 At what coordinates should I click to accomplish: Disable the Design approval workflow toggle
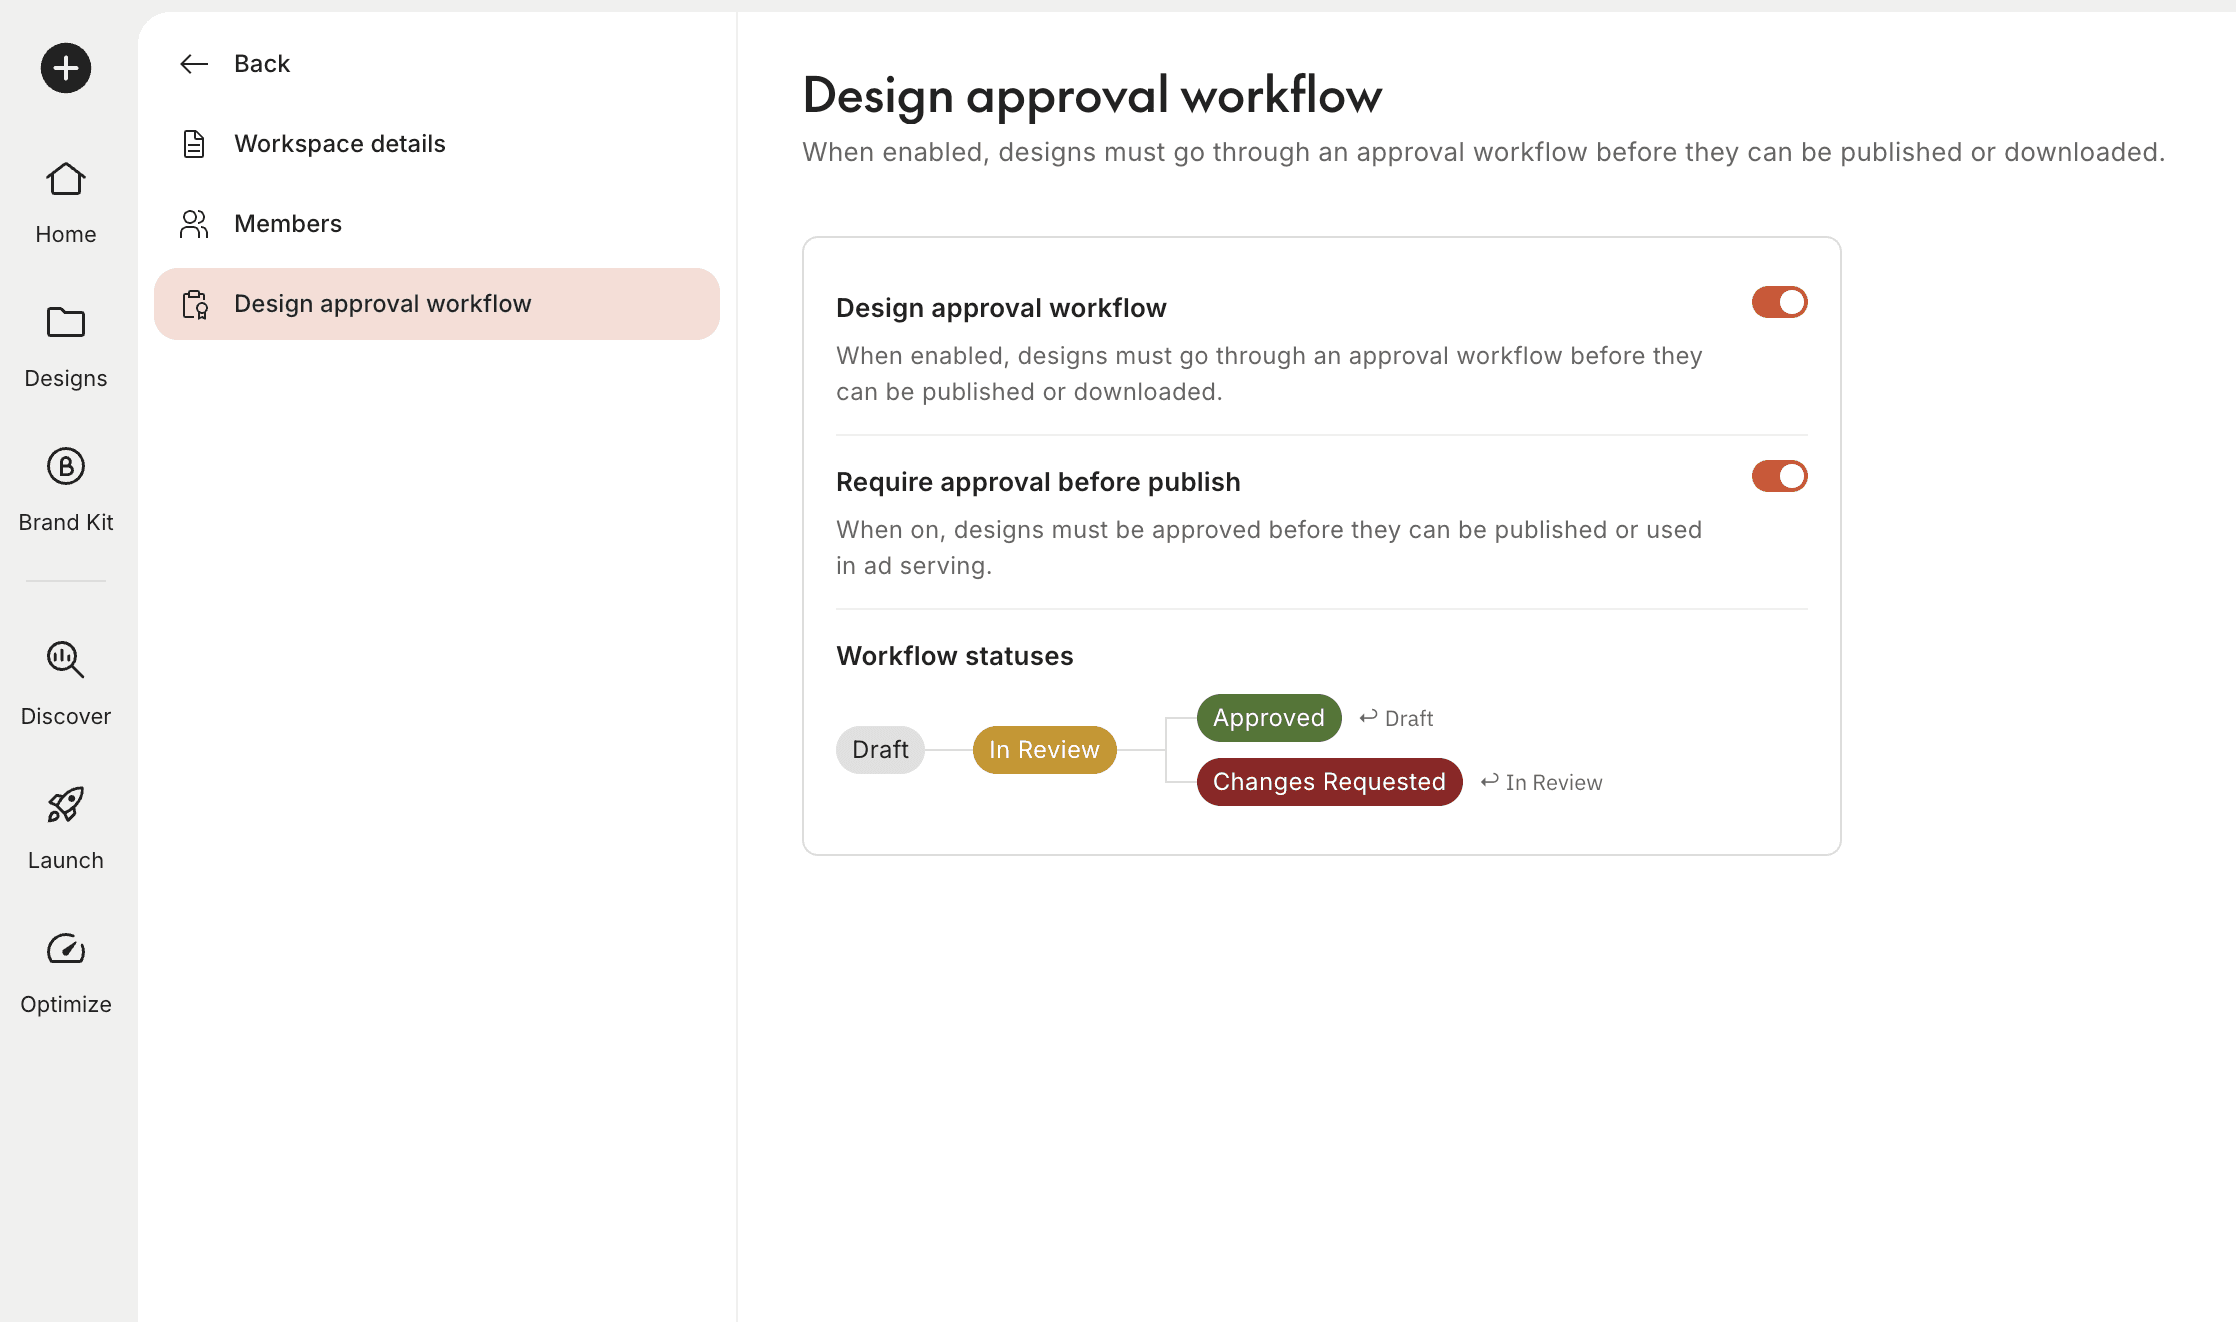1779,302
